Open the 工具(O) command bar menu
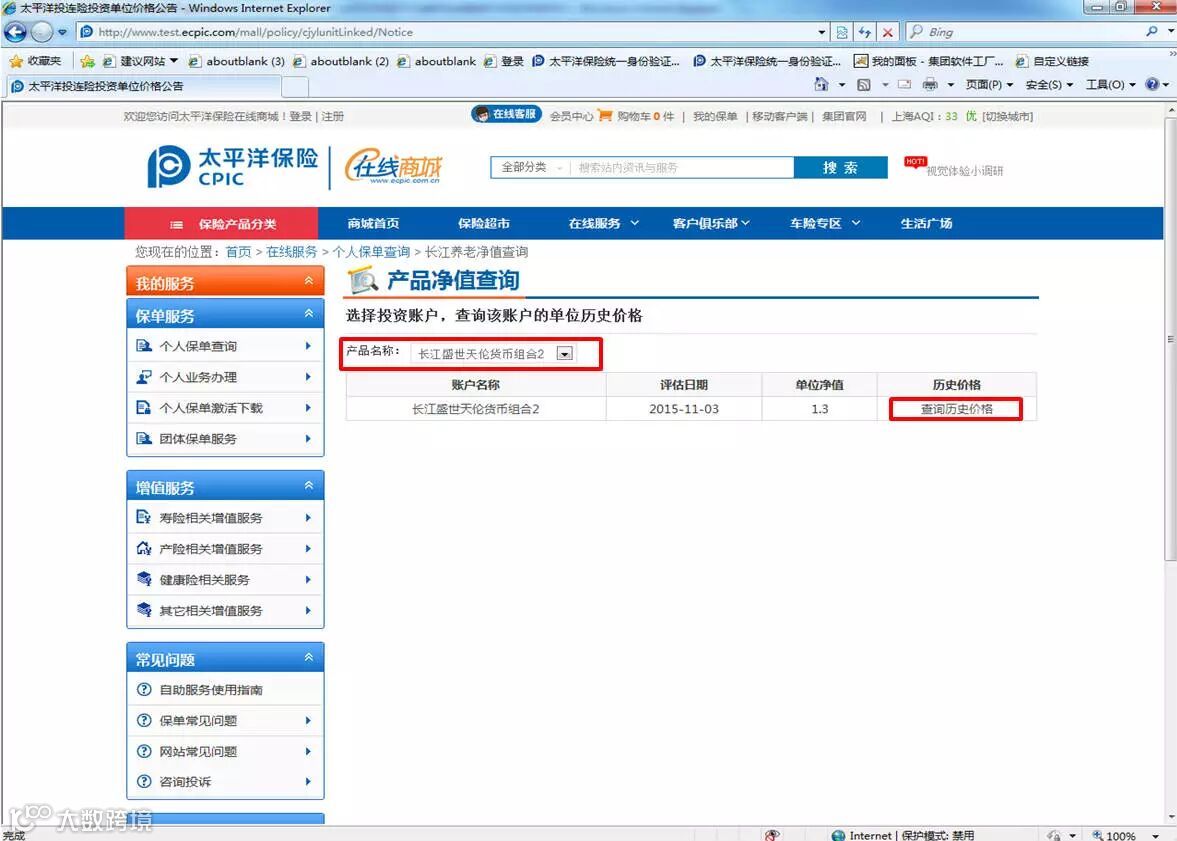 (1111, 84)
